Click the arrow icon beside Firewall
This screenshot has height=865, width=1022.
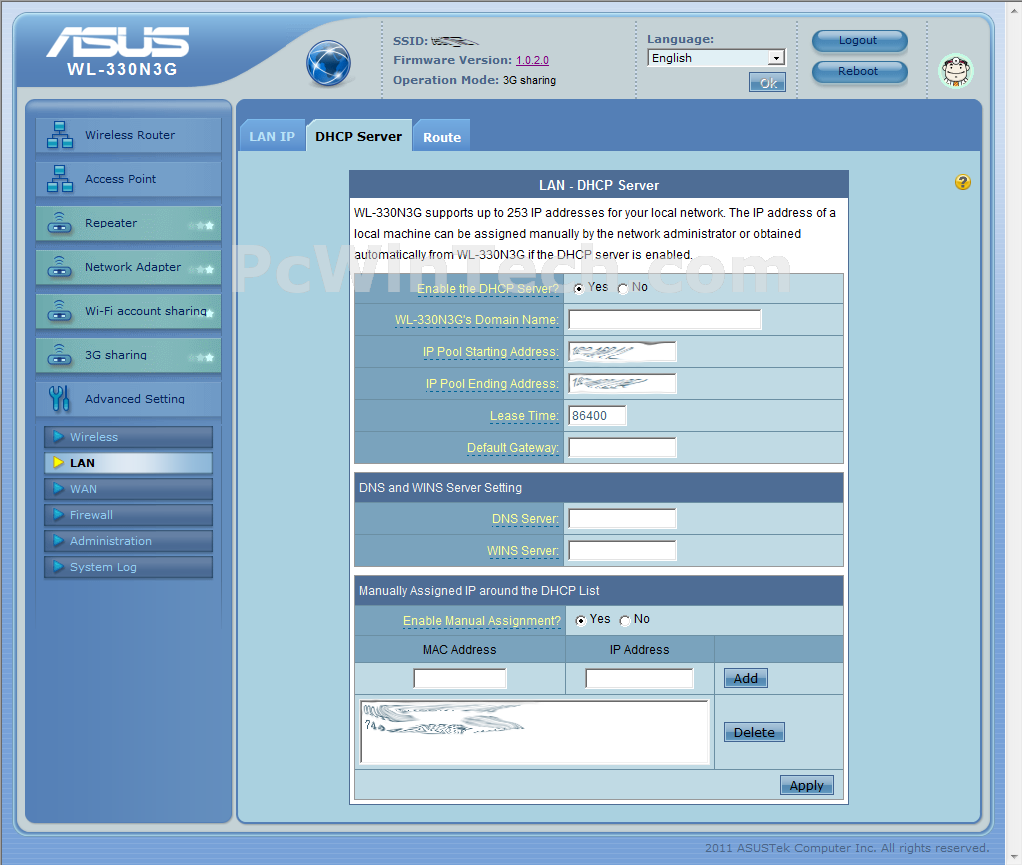tap(59, 514)
